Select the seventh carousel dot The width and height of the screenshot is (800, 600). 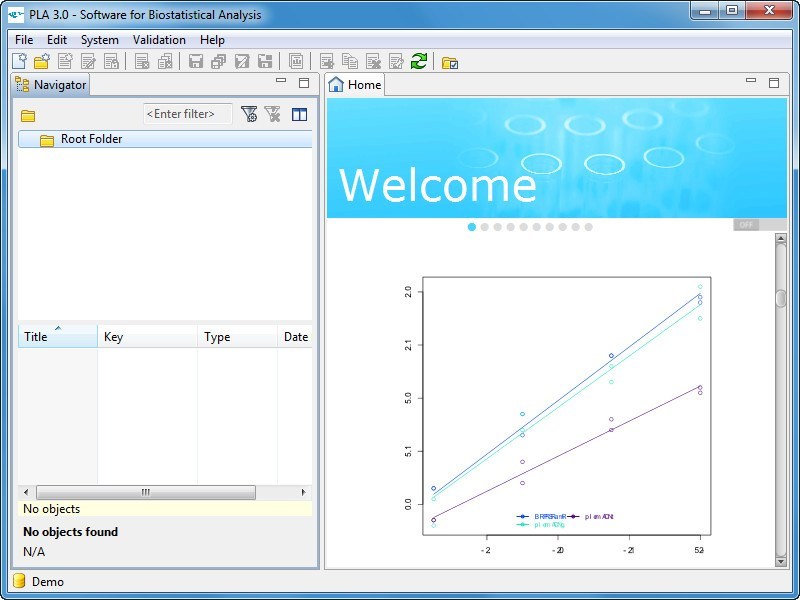click(x=549, y=227)
